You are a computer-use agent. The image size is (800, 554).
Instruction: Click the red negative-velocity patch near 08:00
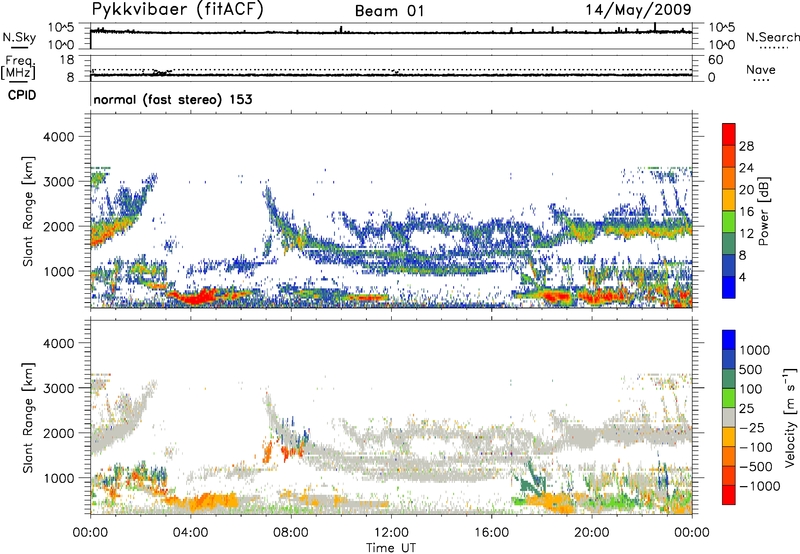click(x=292, y=451)
